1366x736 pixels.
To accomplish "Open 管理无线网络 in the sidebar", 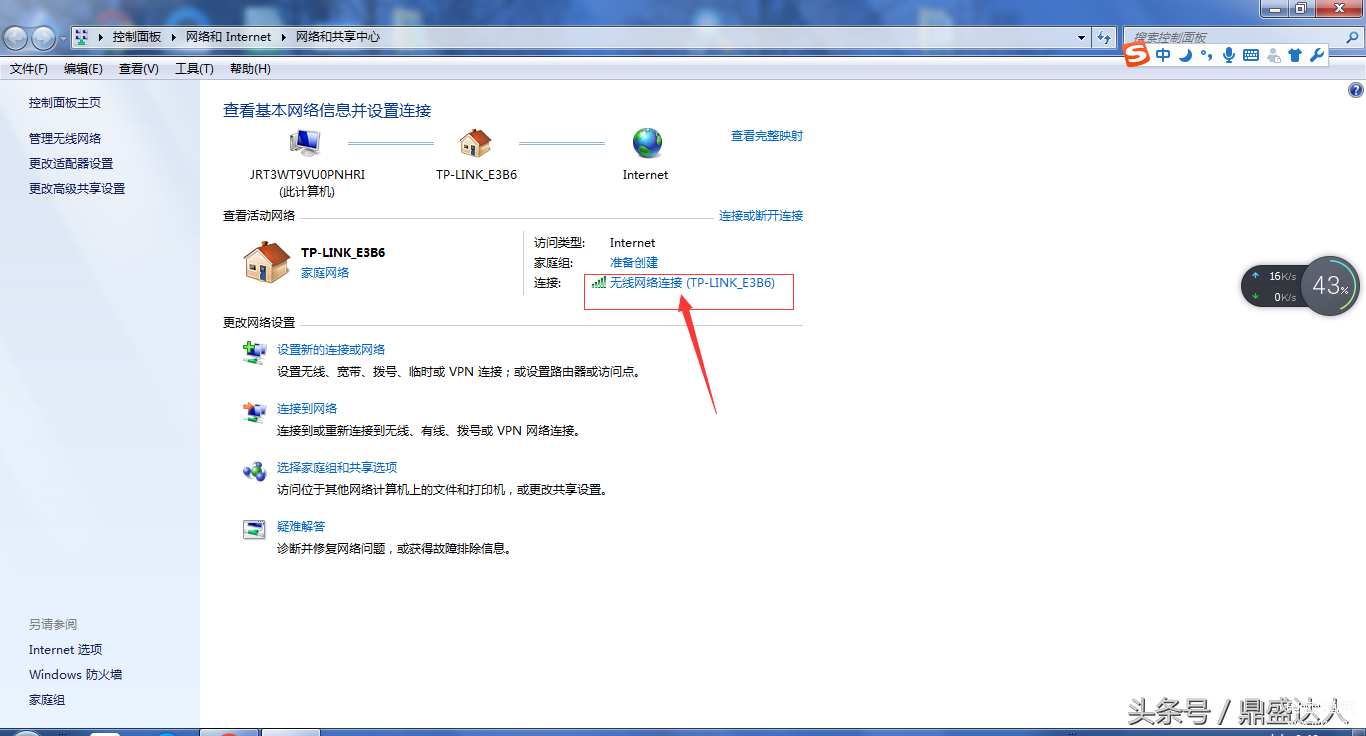I will [x=65, y=139].
